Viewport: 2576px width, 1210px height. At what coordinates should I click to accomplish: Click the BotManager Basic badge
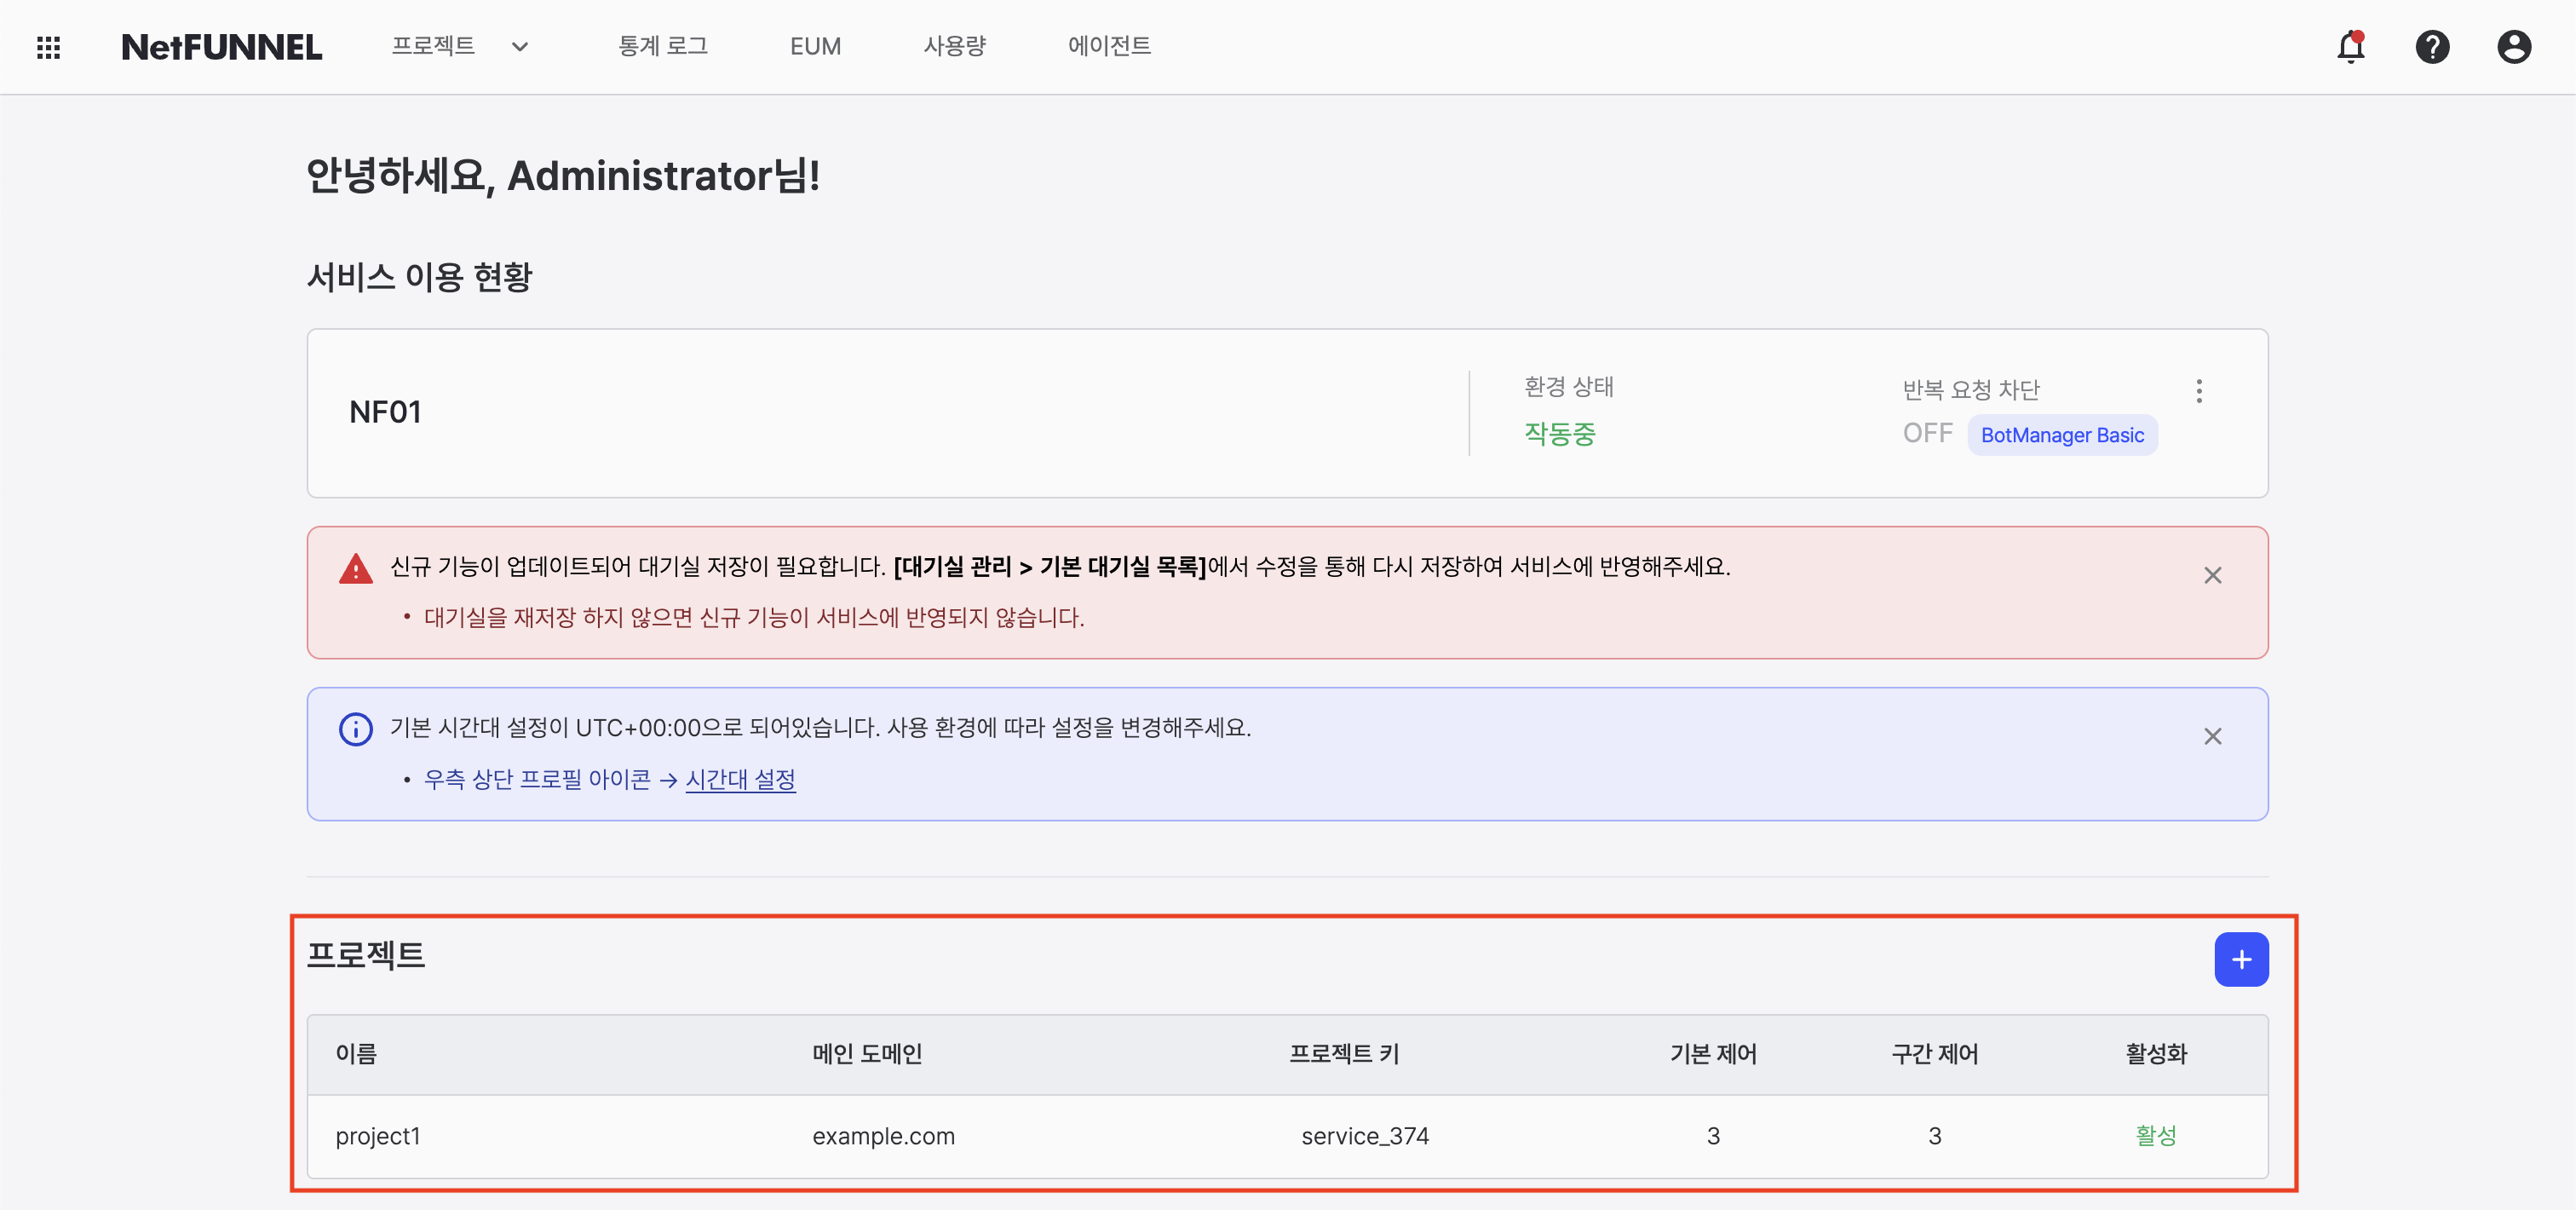(2062, 434)
